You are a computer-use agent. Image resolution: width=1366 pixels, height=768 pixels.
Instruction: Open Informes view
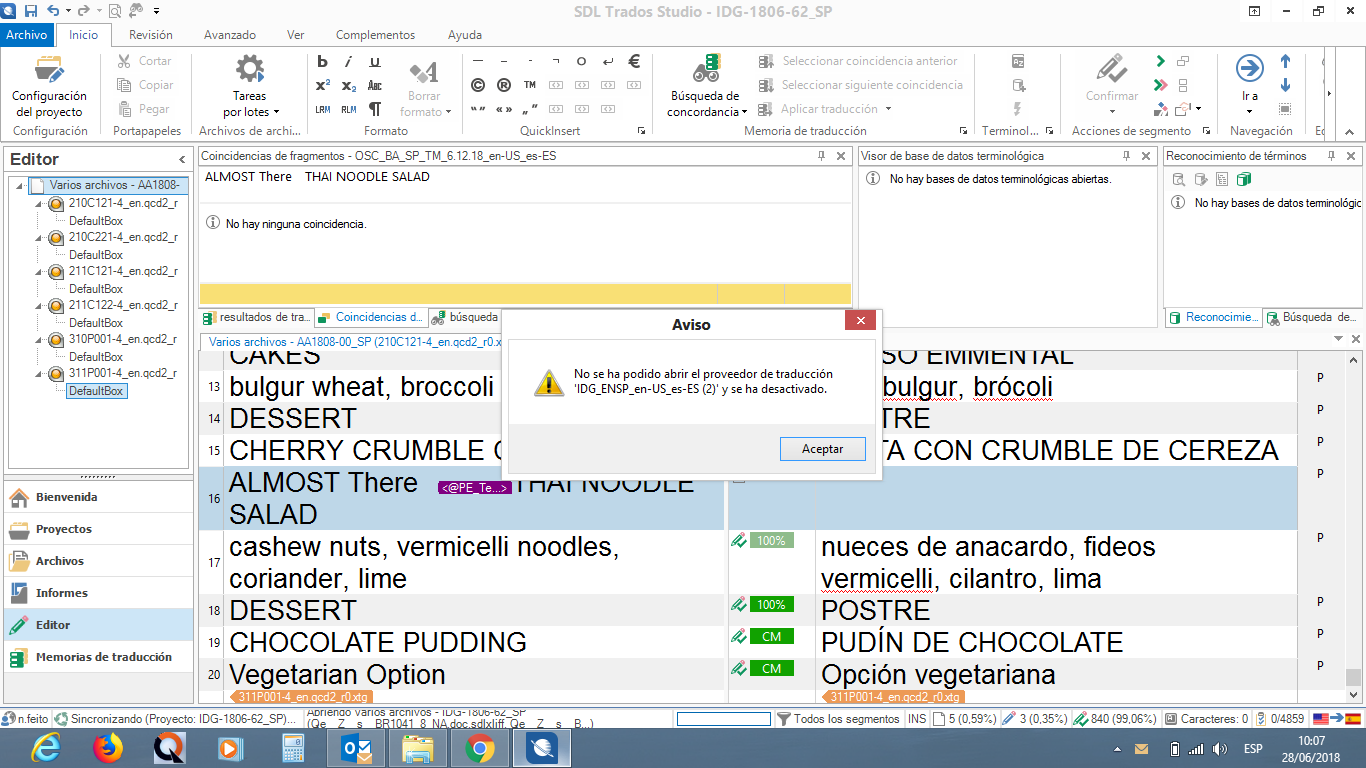point(98,593)
